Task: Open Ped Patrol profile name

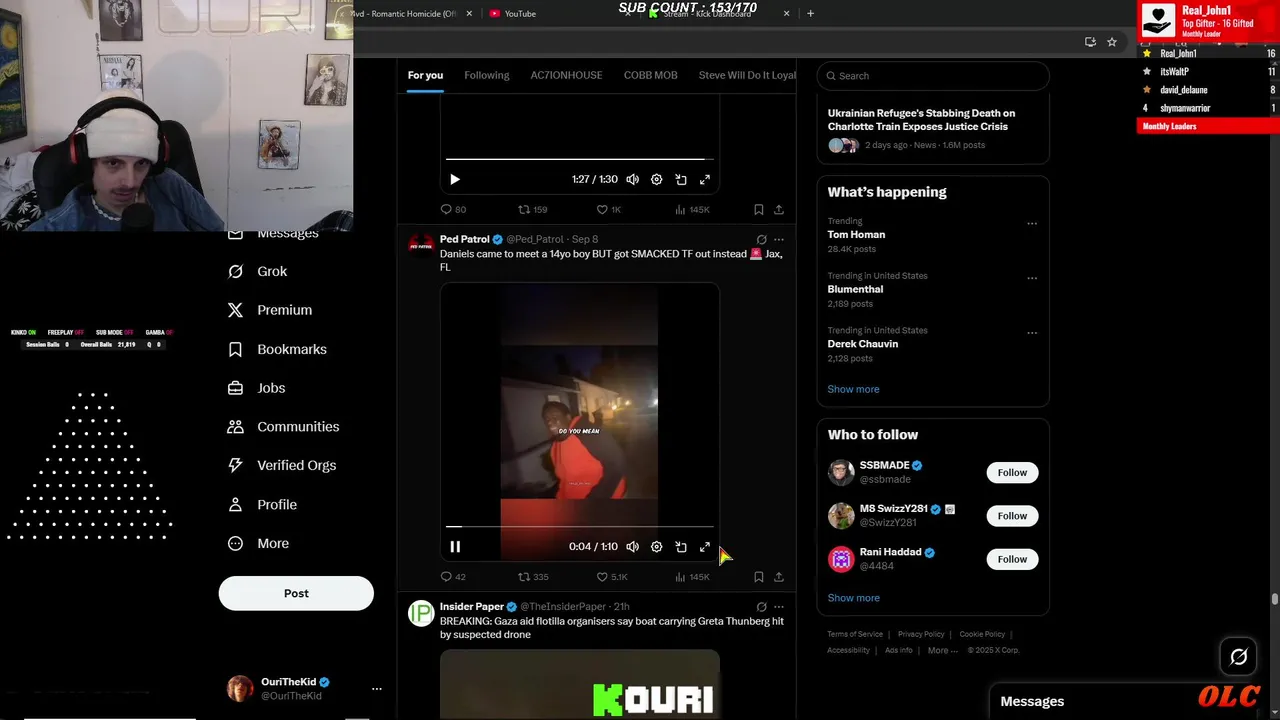Action: click(x=465, y=239)
